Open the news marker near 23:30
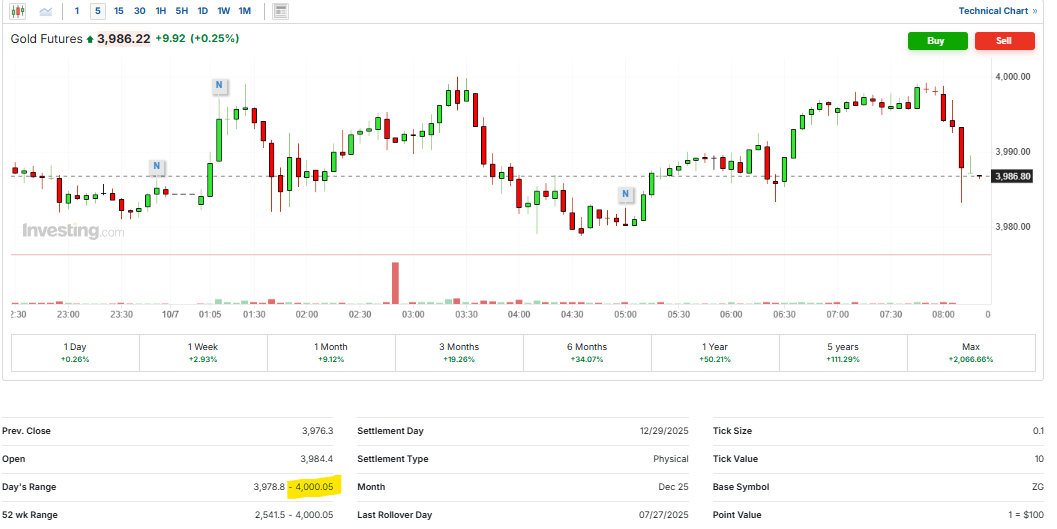Viewport: 1057px width, 529px height. 157,166
